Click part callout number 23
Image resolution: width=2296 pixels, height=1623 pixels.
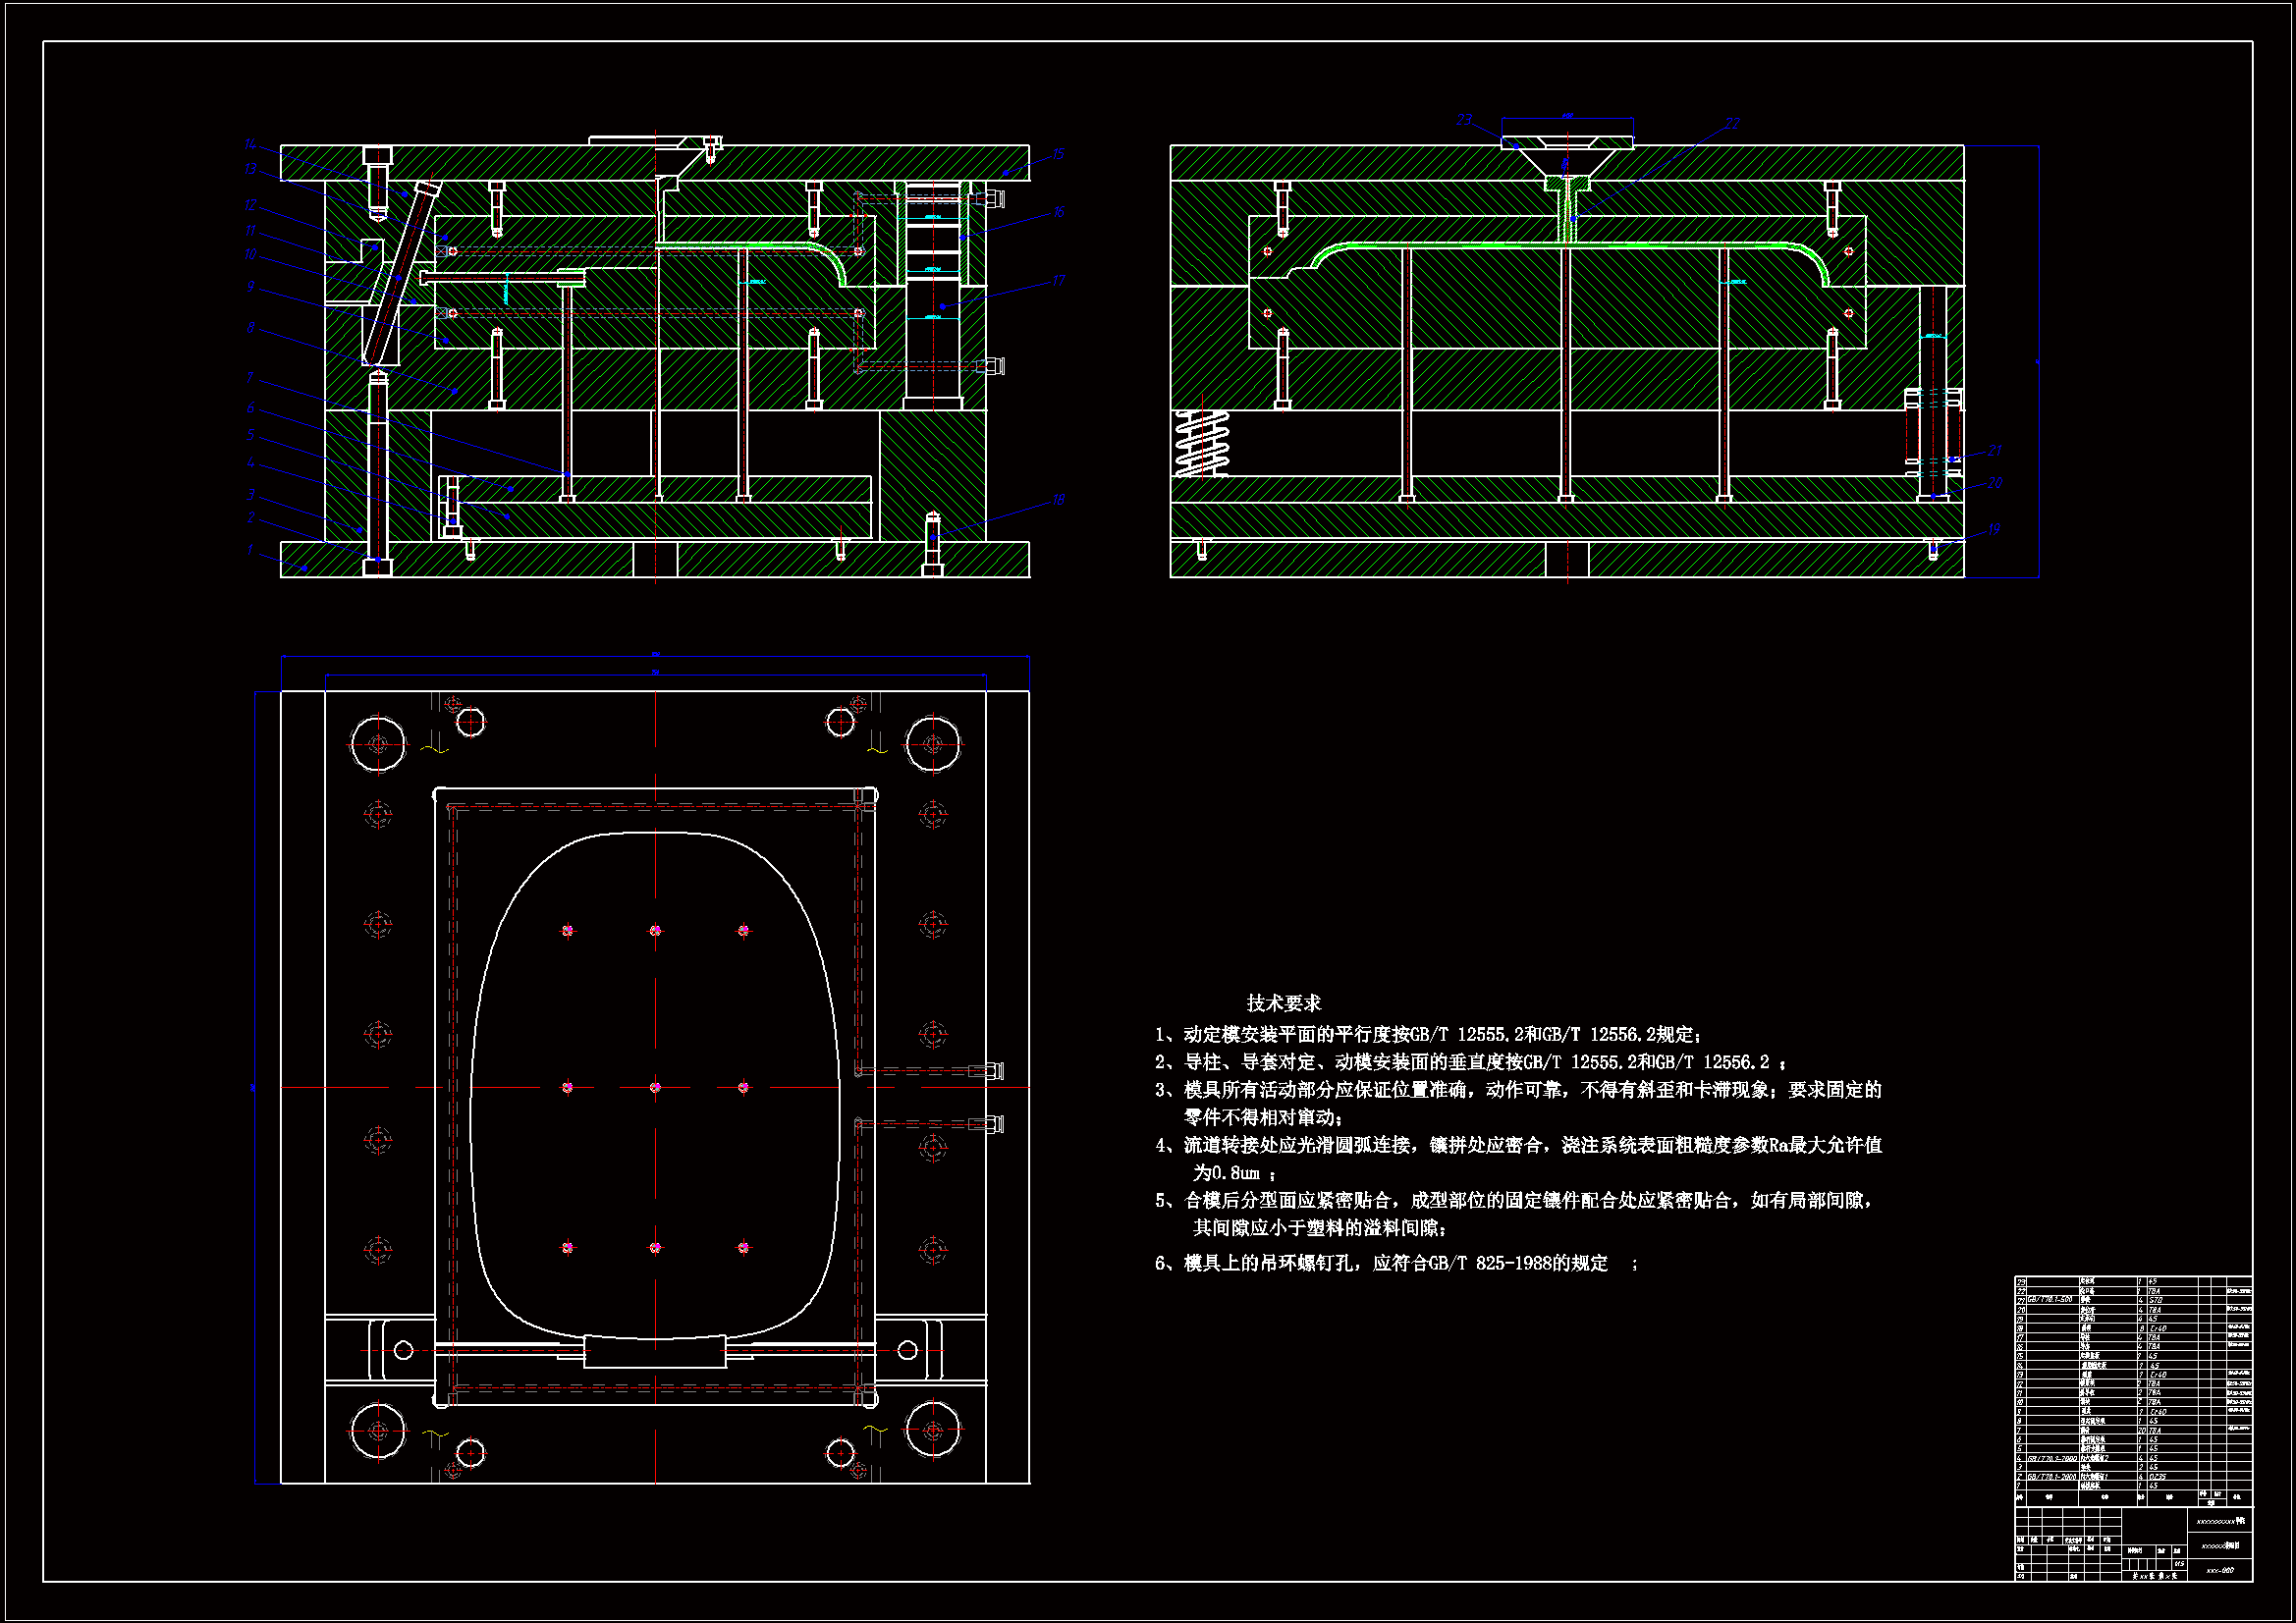tap(1463, 119)
